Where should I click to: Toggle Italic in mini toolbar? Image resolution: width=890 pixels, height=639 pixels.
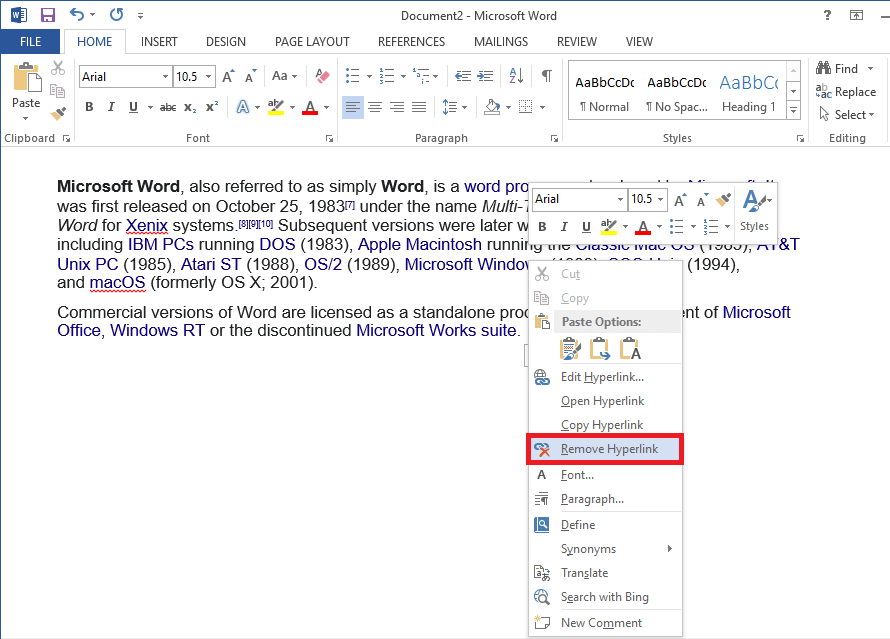click(x=564, y=227)
